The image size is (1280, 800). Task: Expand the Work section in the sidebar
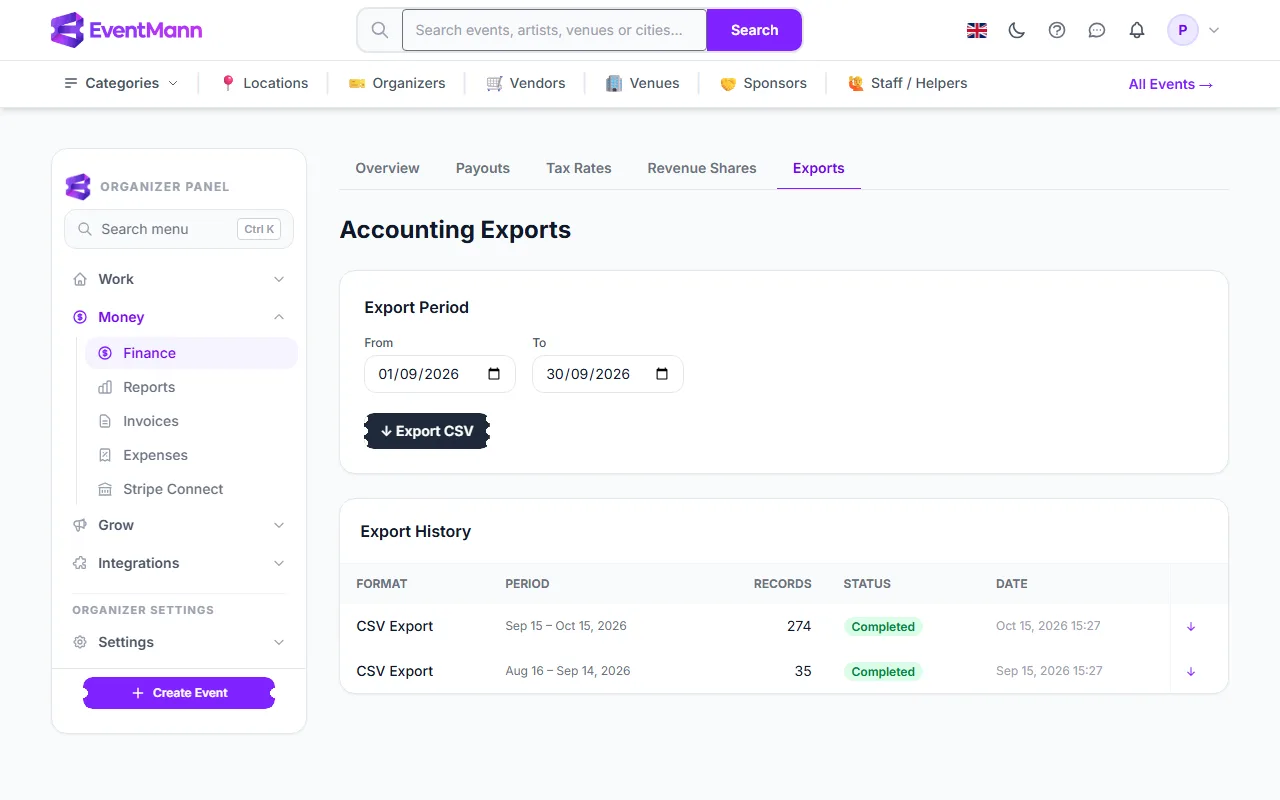click(179, 279)
